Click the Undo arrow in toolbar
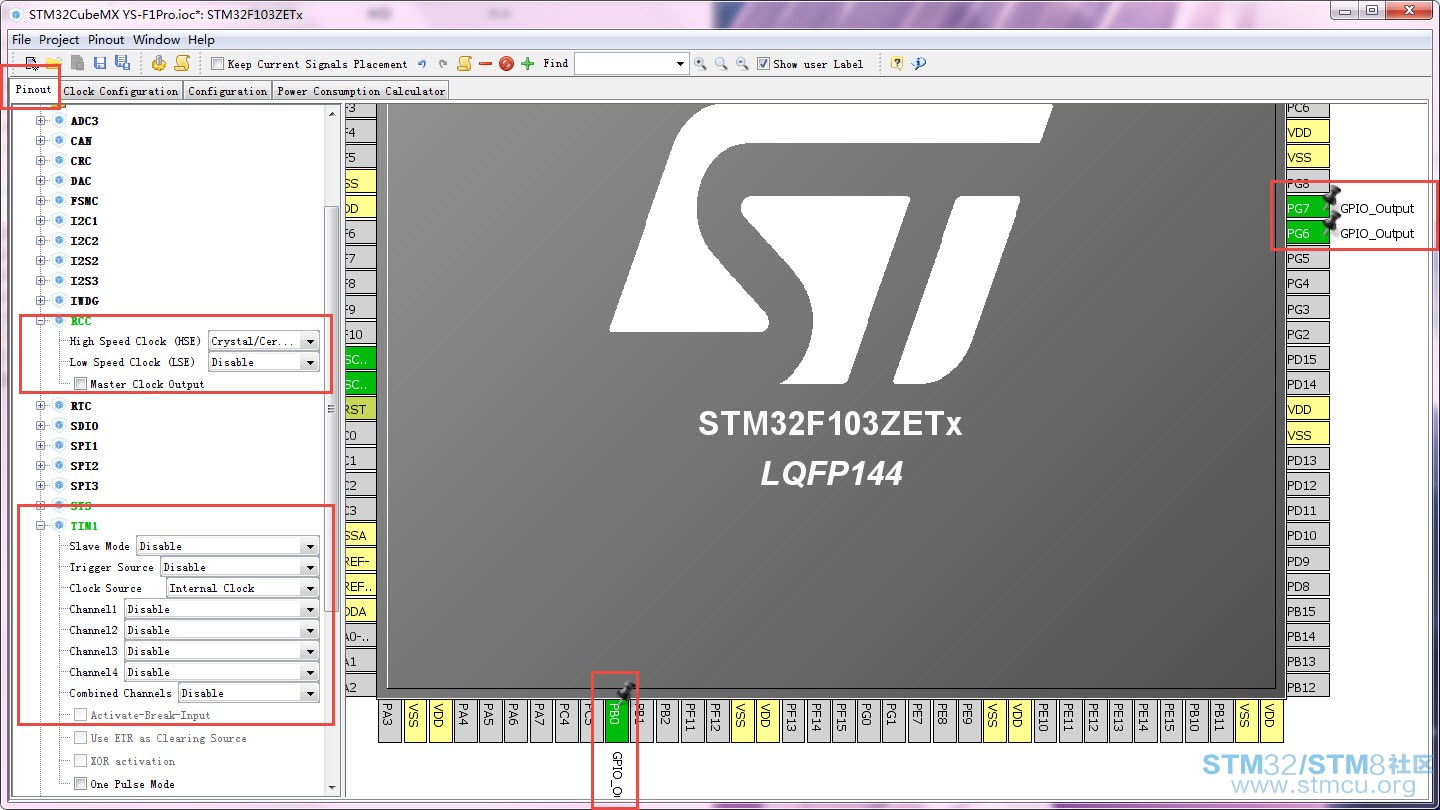Viewport: 1440px width, 810px height. [x=422, y=64]
